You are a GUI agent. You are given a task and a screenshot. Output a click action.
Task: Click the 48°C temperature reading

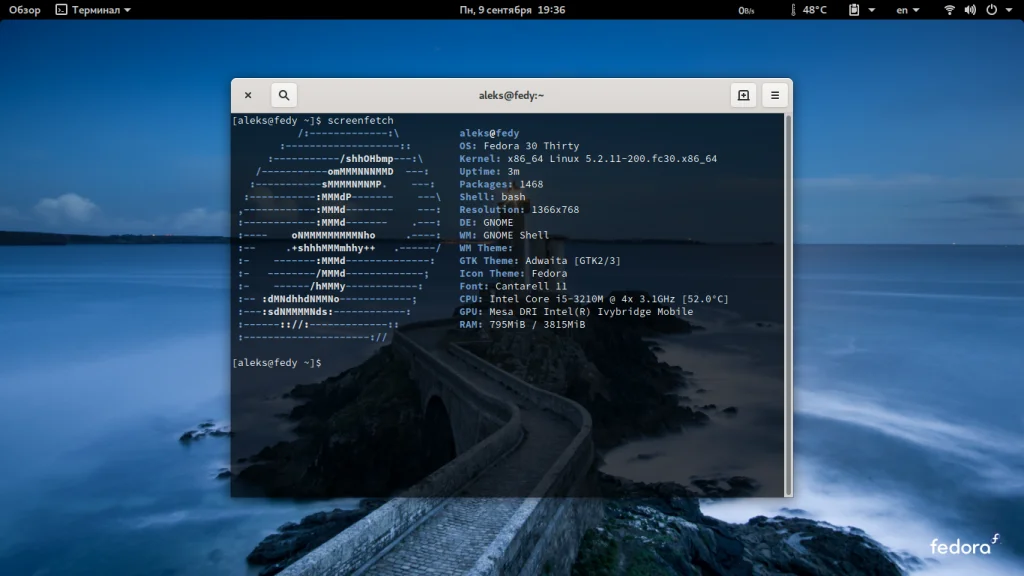(814, 10)
